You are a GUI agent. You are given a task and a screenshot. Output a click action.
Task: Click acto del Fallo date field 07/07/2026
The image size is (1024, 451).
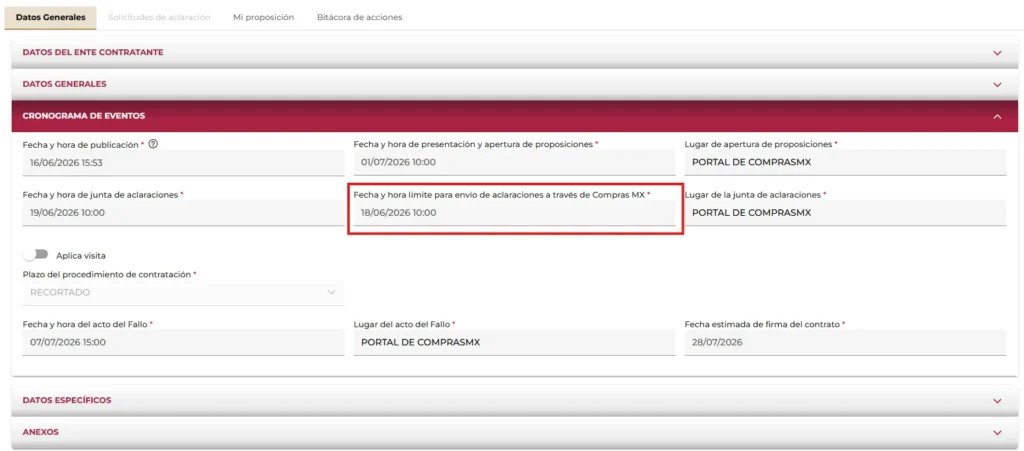coord(183,343)
